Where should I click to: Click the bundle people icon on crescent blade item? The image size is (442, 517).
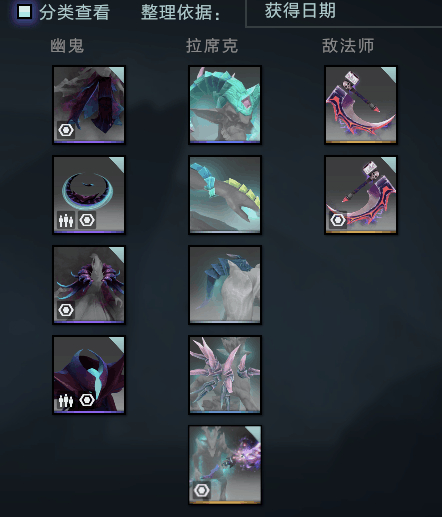click(x=66, y=220)
